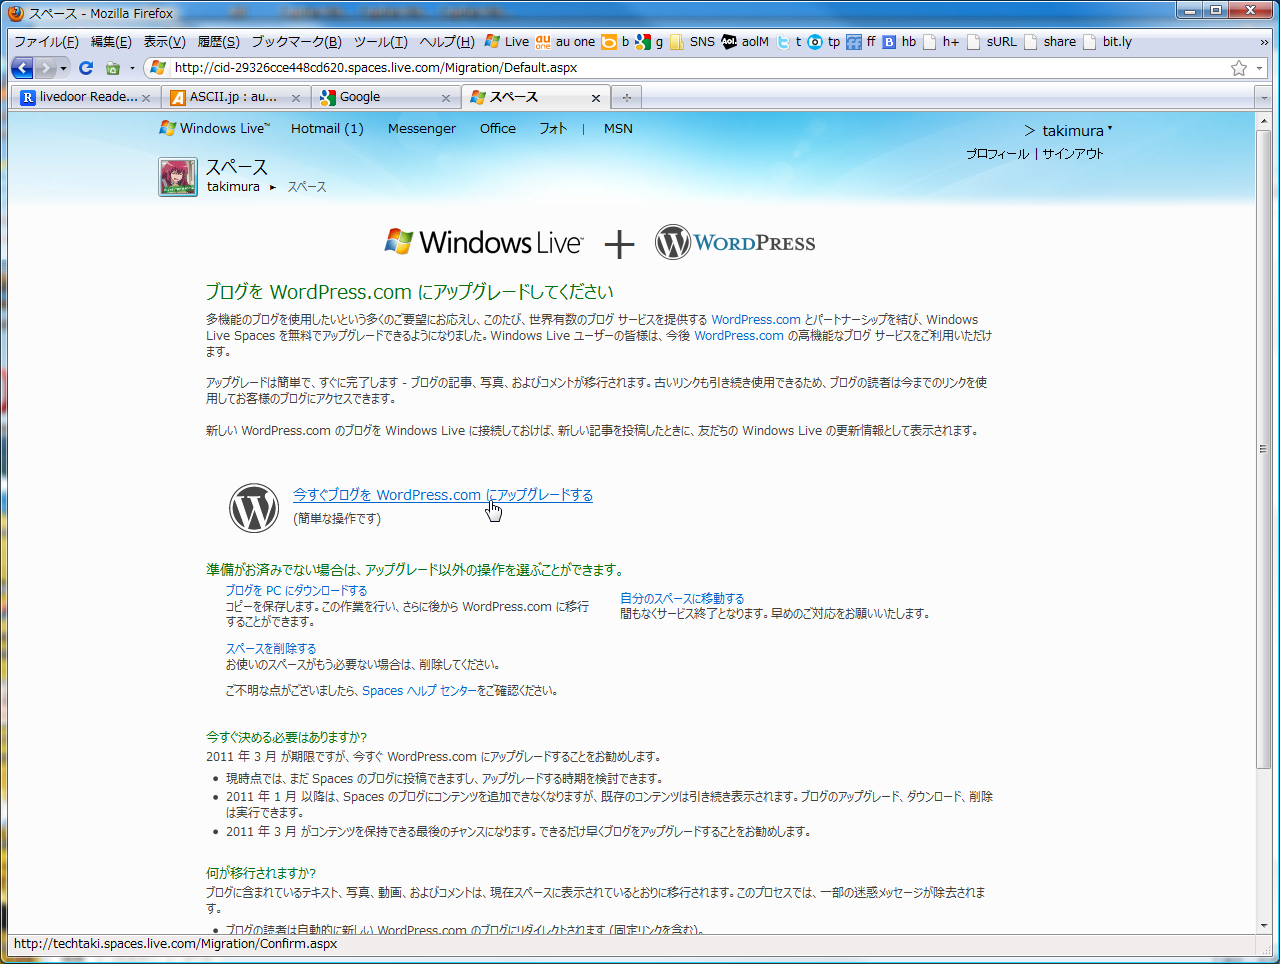Click 自分のスペースに移動する link
The image size is (1280, 964).
click(682, 598)
